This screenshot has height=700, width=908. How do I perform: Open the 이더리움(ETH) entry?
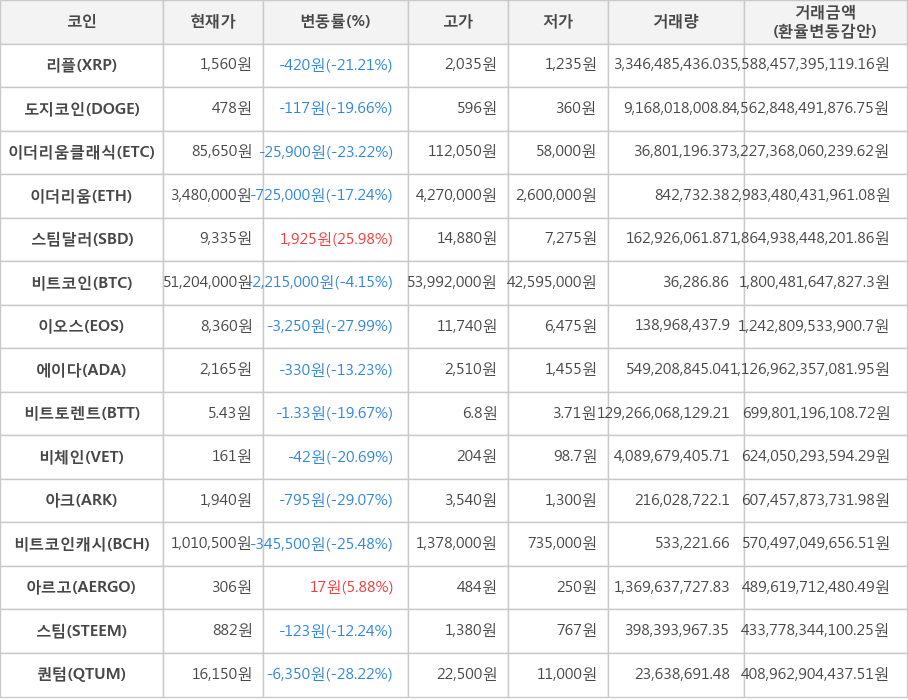(81, 196)
